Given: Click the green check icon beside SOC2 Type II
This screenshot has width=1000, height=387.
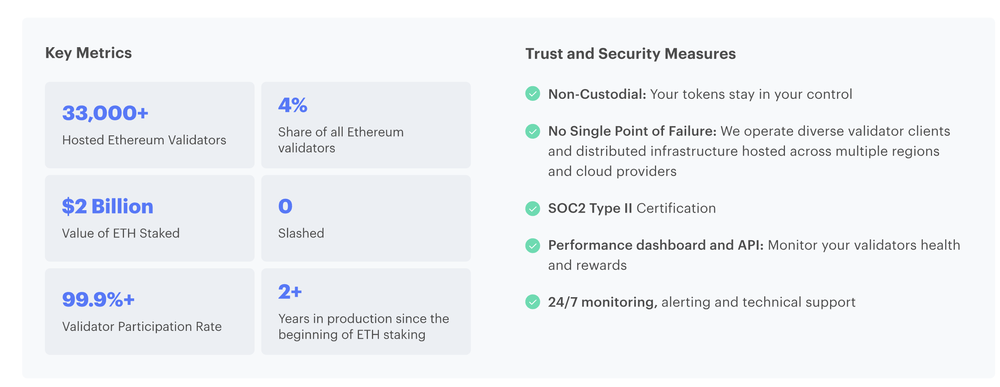Looking at the screenshot, I should 533,208.
